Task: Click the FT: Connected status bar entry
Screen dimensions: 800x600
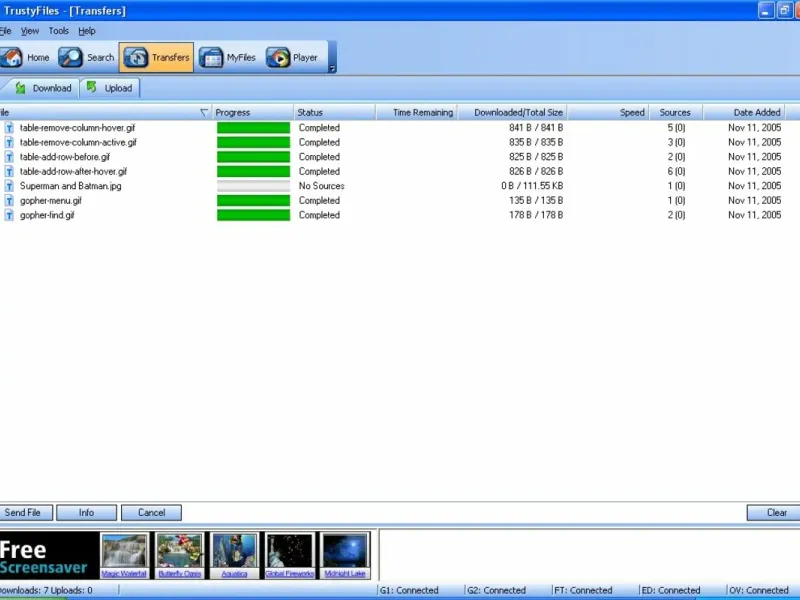Action: 583,590
